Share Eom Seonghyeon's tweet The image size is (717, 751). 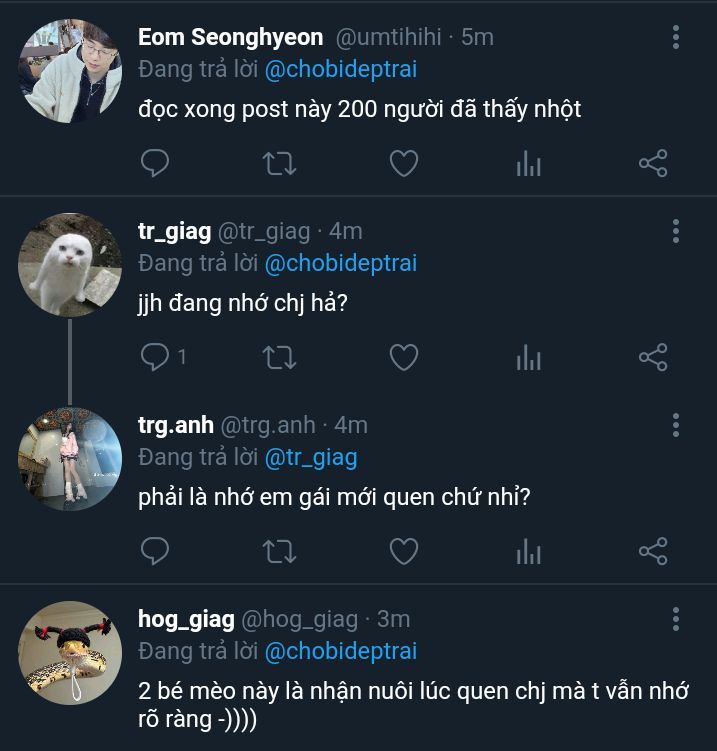tap(653, 163)
